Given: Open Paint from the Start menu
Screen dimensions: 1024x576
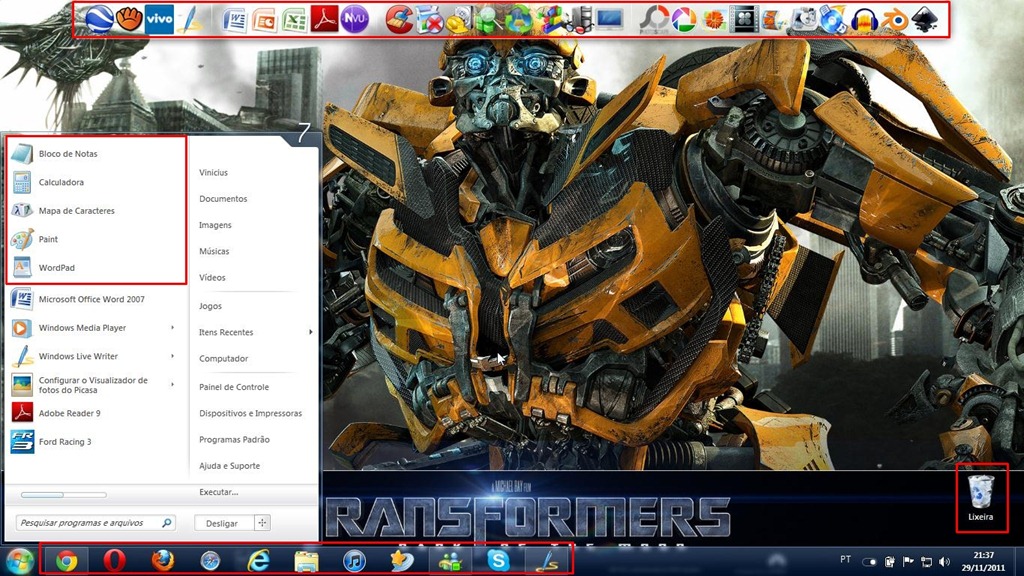Looking at the screenshot, I should point(96,239).
